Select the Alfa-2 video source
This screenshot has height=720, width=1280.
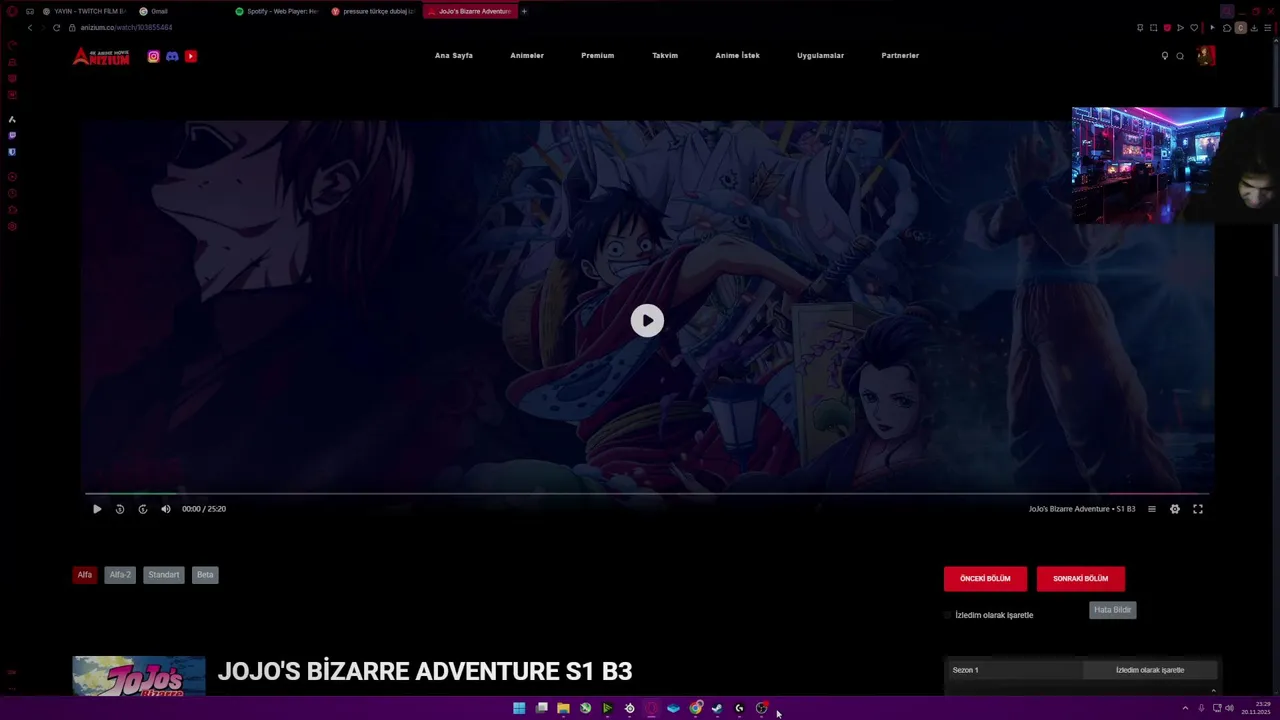click(120, 575)
